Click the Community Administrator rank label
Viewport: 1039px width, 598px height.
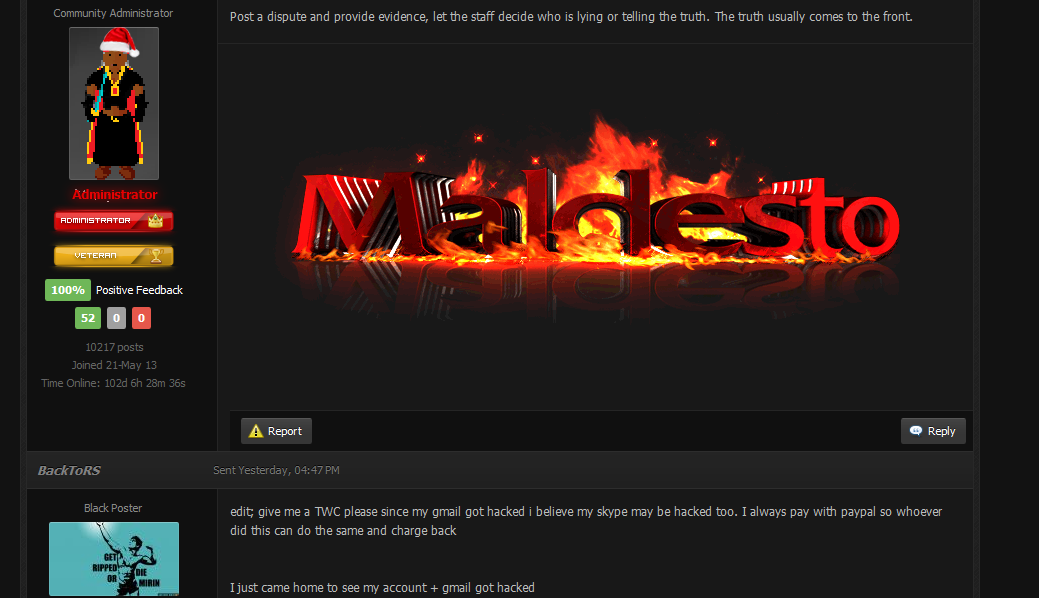point(113,13)
